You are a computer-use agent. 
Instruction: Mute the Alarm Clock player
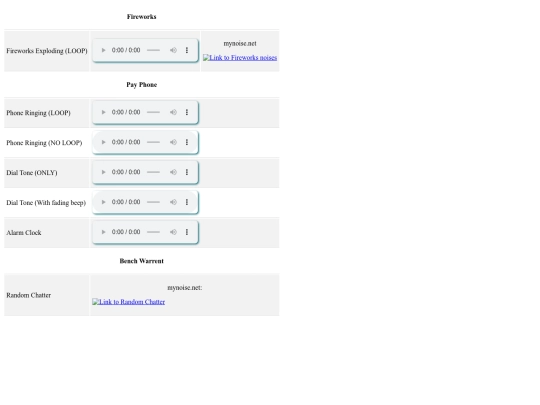[x=173, y=232]
